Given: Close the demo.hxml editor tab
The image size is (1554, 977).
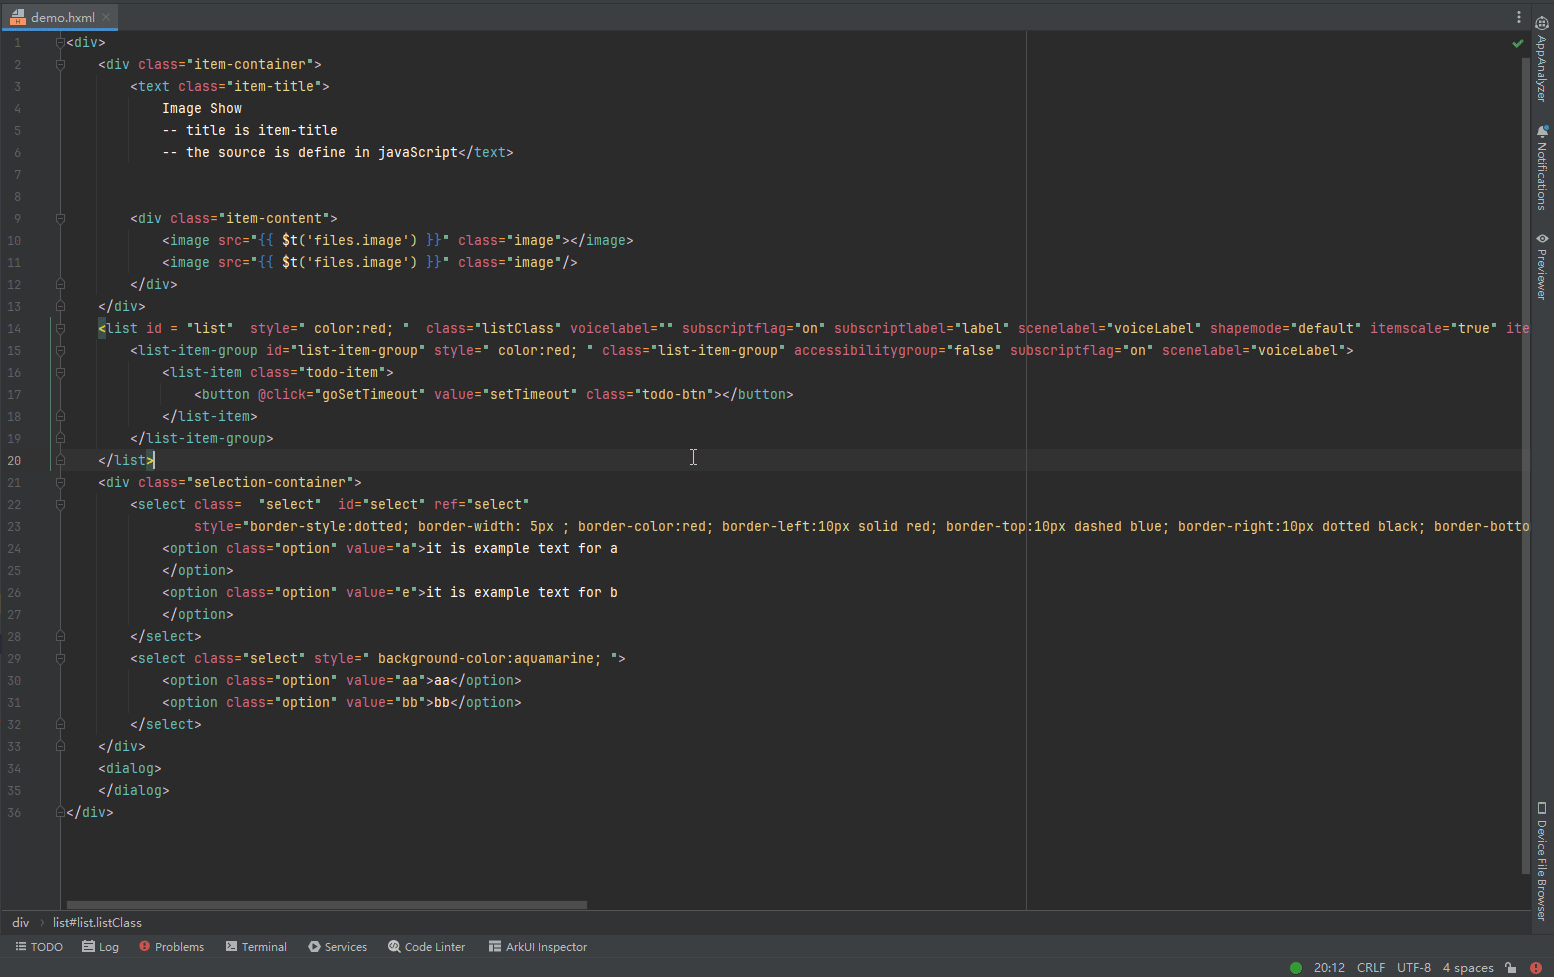Looking at the screenshot, I should tap(106, 17).
